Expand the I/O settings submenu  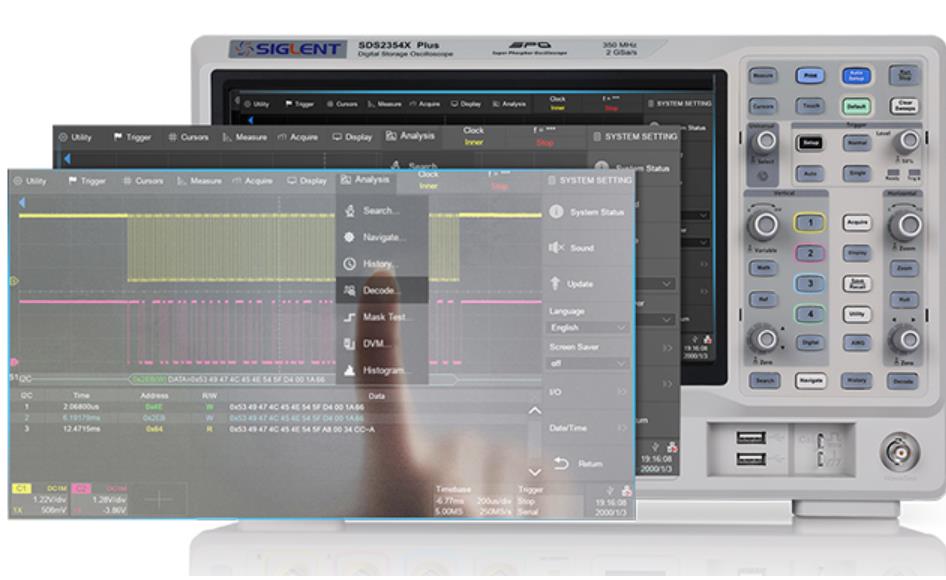pyautogui.click(x=588, y=392)
